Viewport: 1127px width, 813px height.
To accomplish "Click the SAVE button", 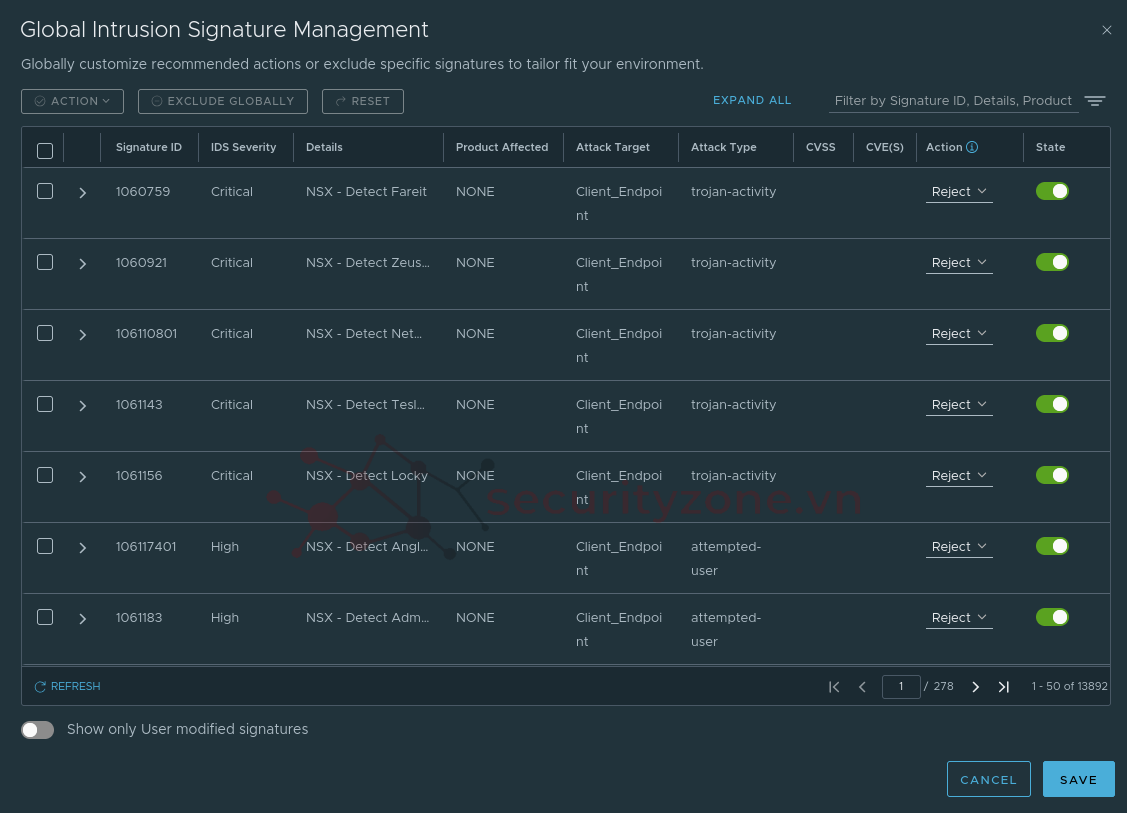I will pyautogui.click(x=1078, y=779).
